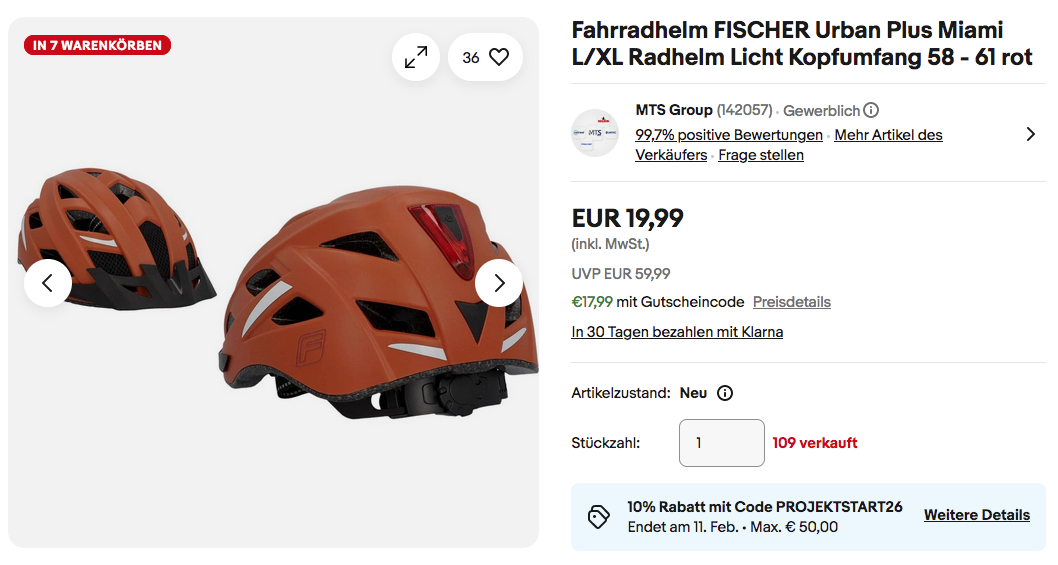Click In 30 Tagen bezahlen mit Klarna

pos(677,332)
